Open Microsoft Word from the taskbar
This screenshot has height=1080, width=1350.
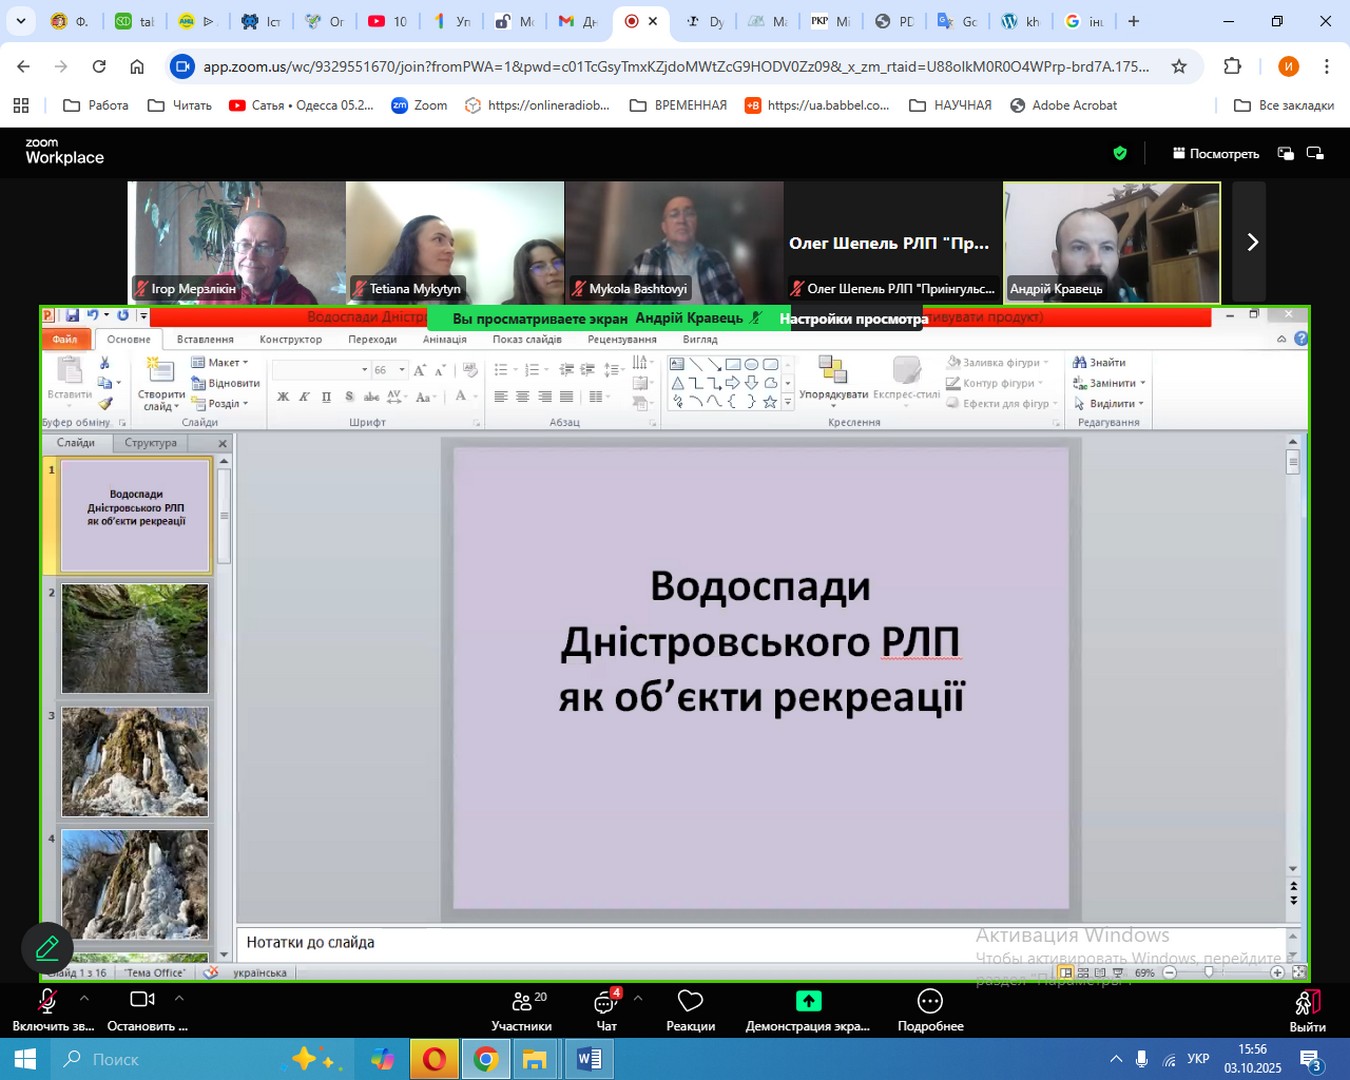click(x=588, y=1059)
